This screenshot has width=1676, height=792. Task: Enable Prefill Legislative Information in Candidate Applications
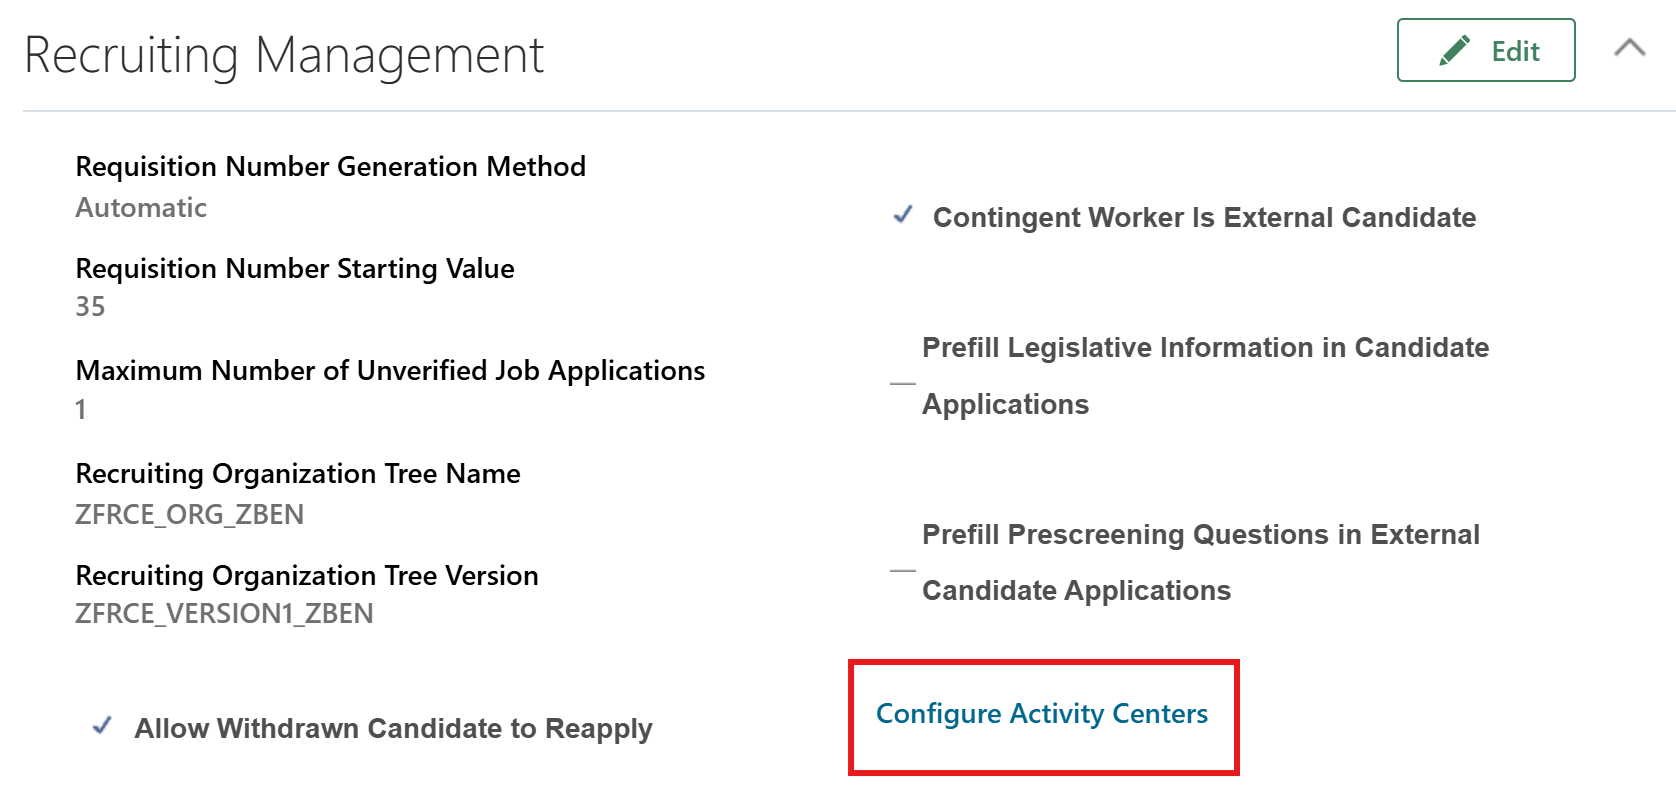click(x=901, y=381)
